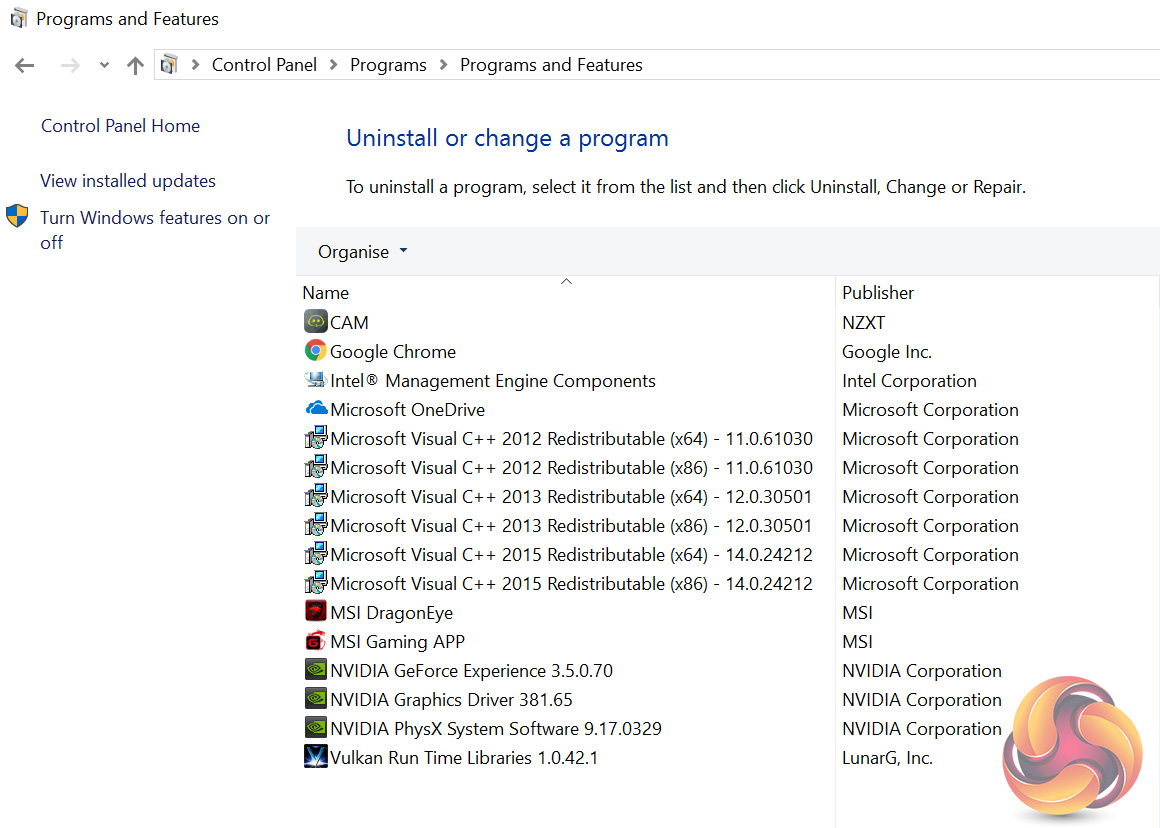Navigate to Programs in the breadcrumb
The image size is (1160, 828).
click(x=388, y=65)
